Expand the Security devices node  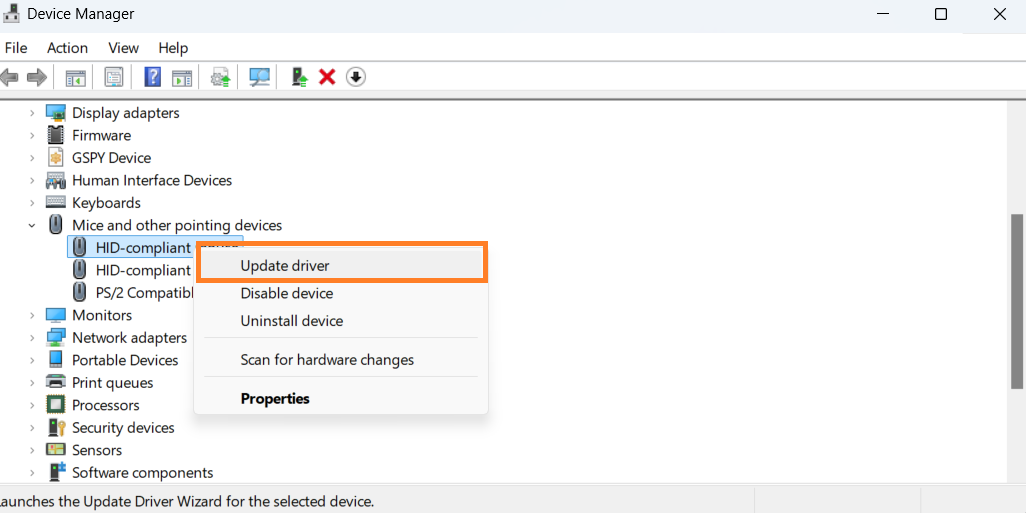point(31,427)
